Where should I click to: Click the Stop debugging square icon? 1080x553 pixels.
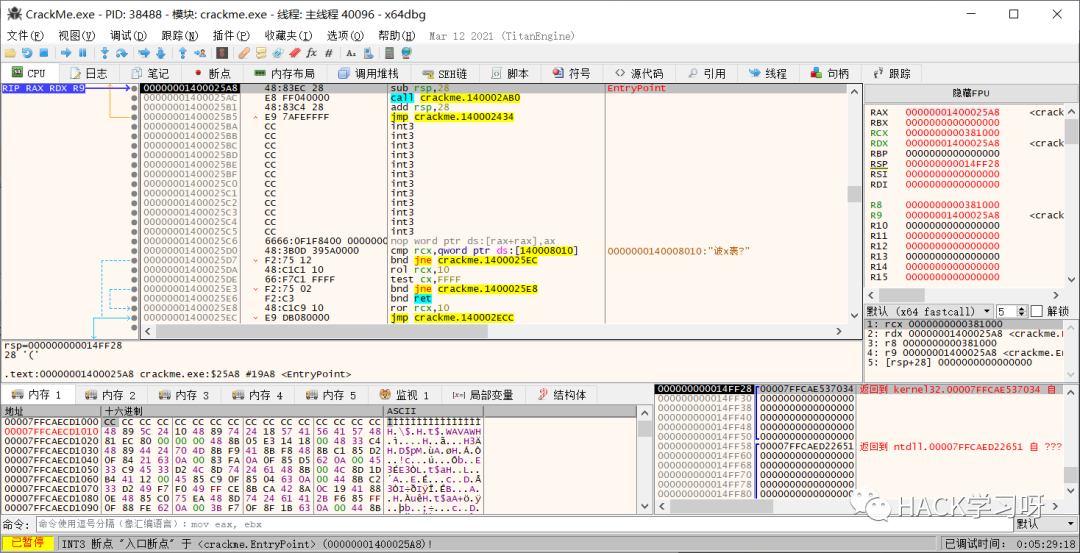tap(43, 53)
